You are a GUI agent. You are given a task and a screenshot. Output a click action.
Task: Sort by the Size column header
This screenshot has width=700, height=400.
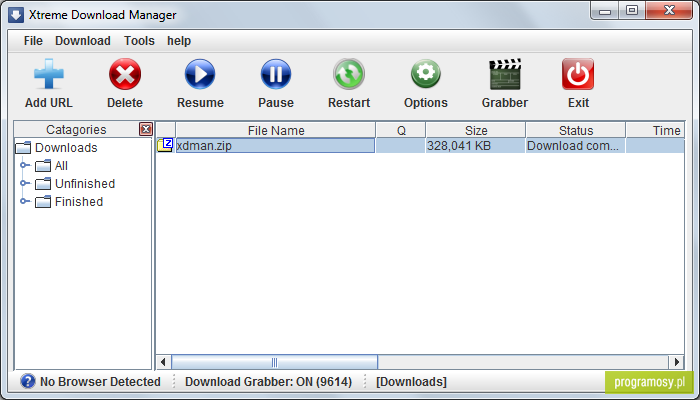(x=476, y=130)
